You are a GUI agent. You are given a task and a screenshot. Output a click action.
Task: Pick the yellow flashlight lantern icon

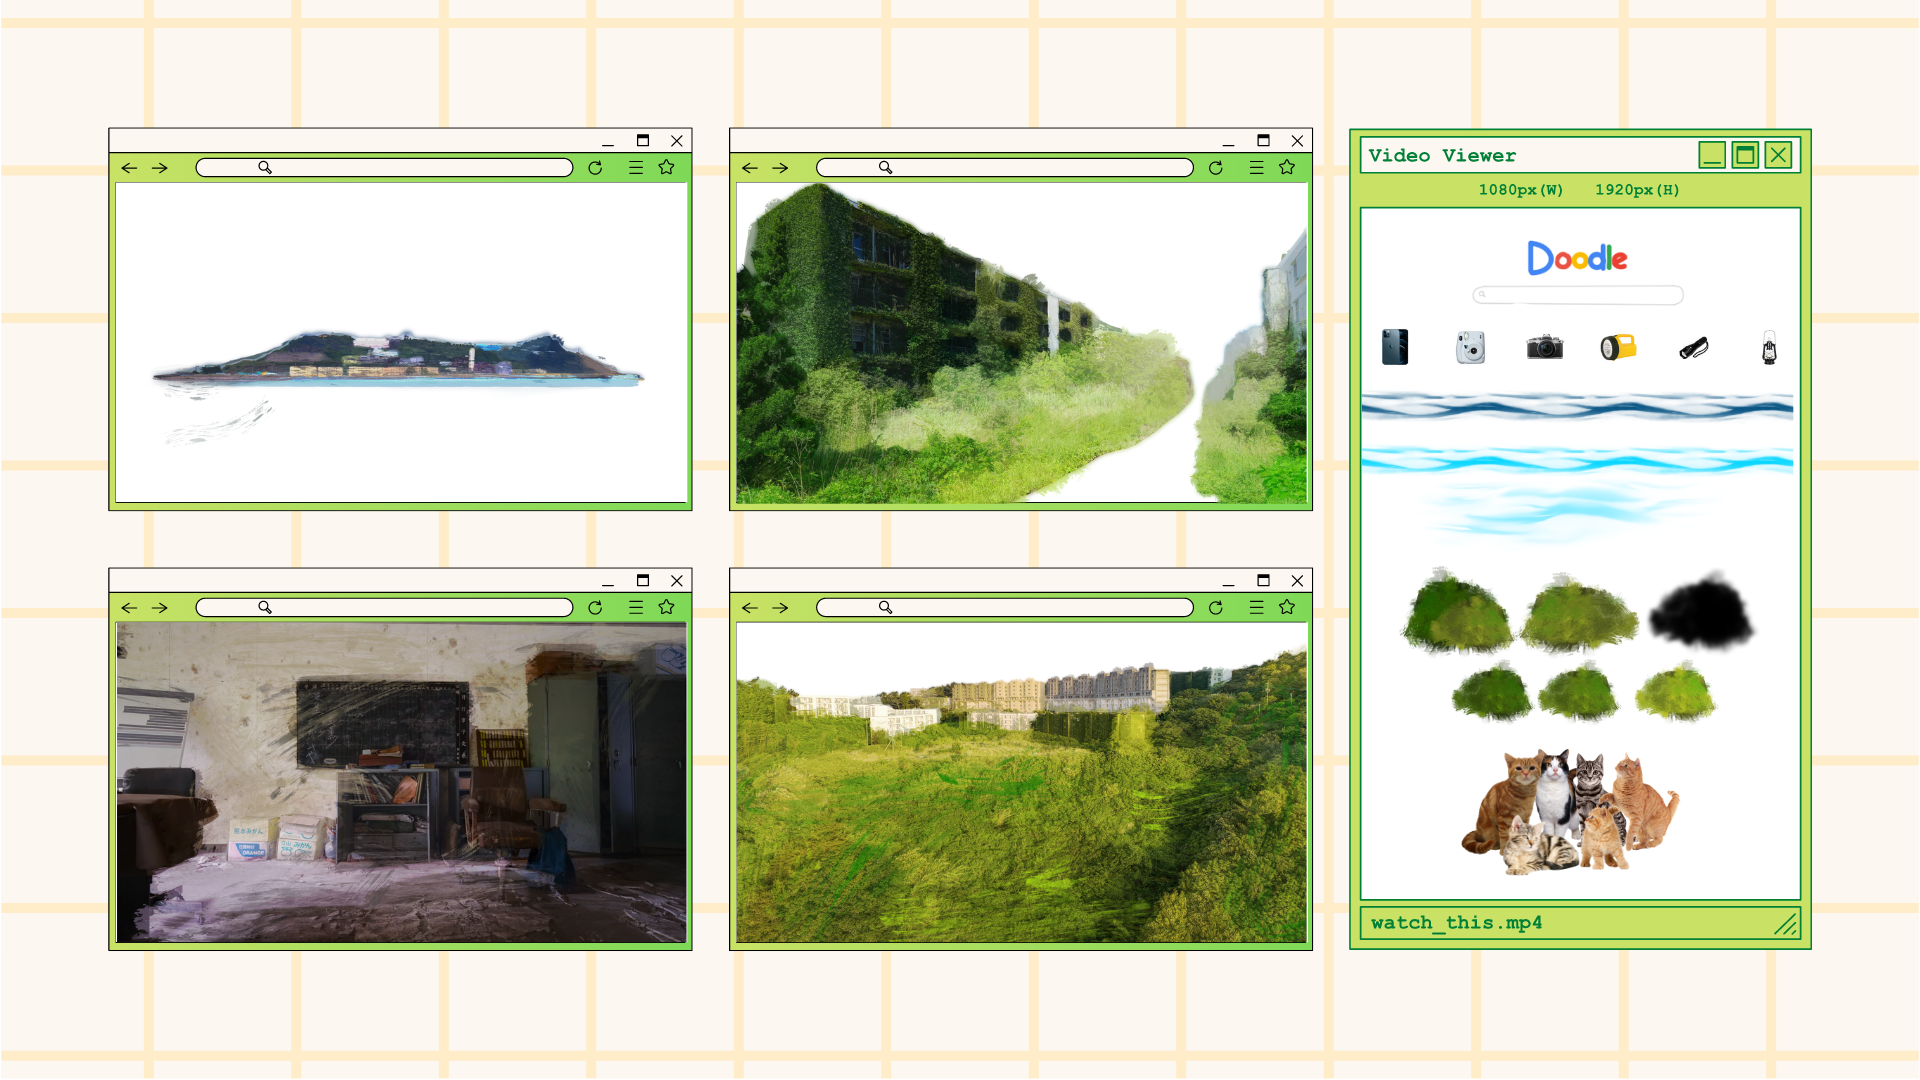coord(1618,347)
